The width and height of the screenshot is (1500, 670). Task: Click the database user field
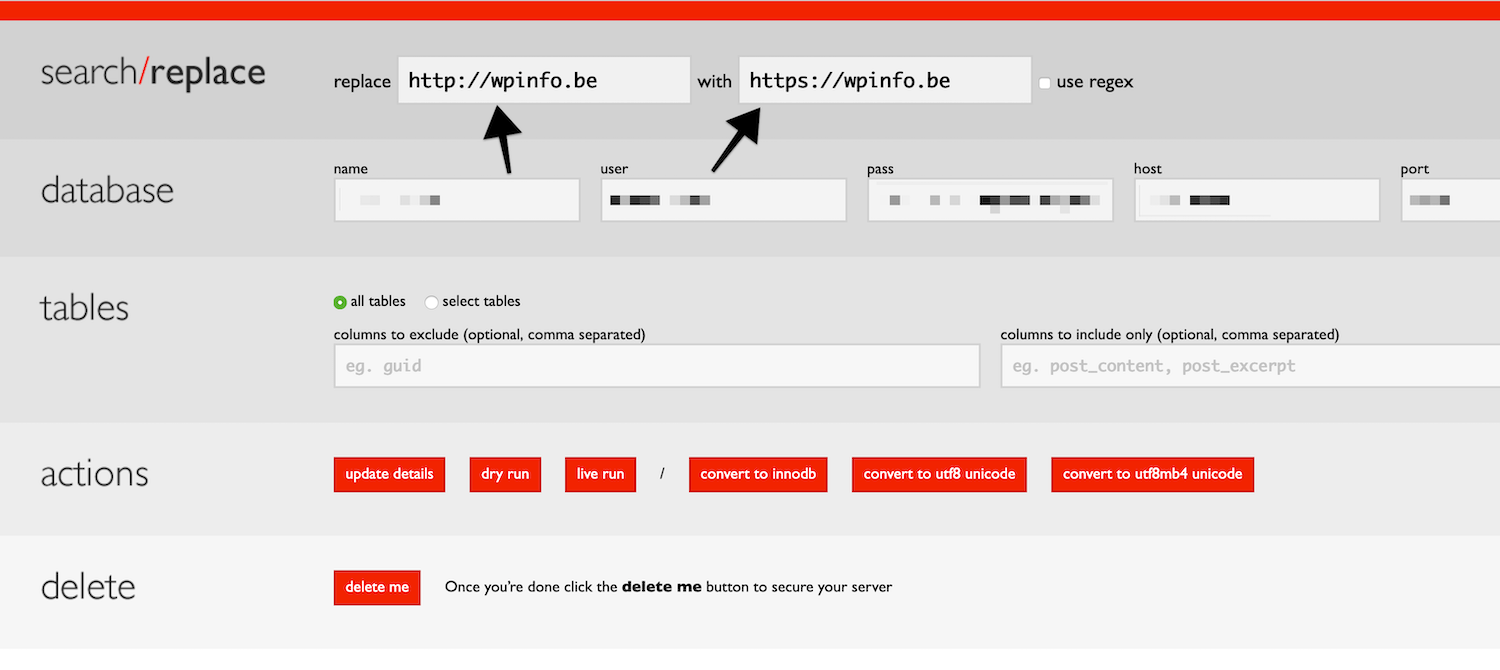pos(723,200)
